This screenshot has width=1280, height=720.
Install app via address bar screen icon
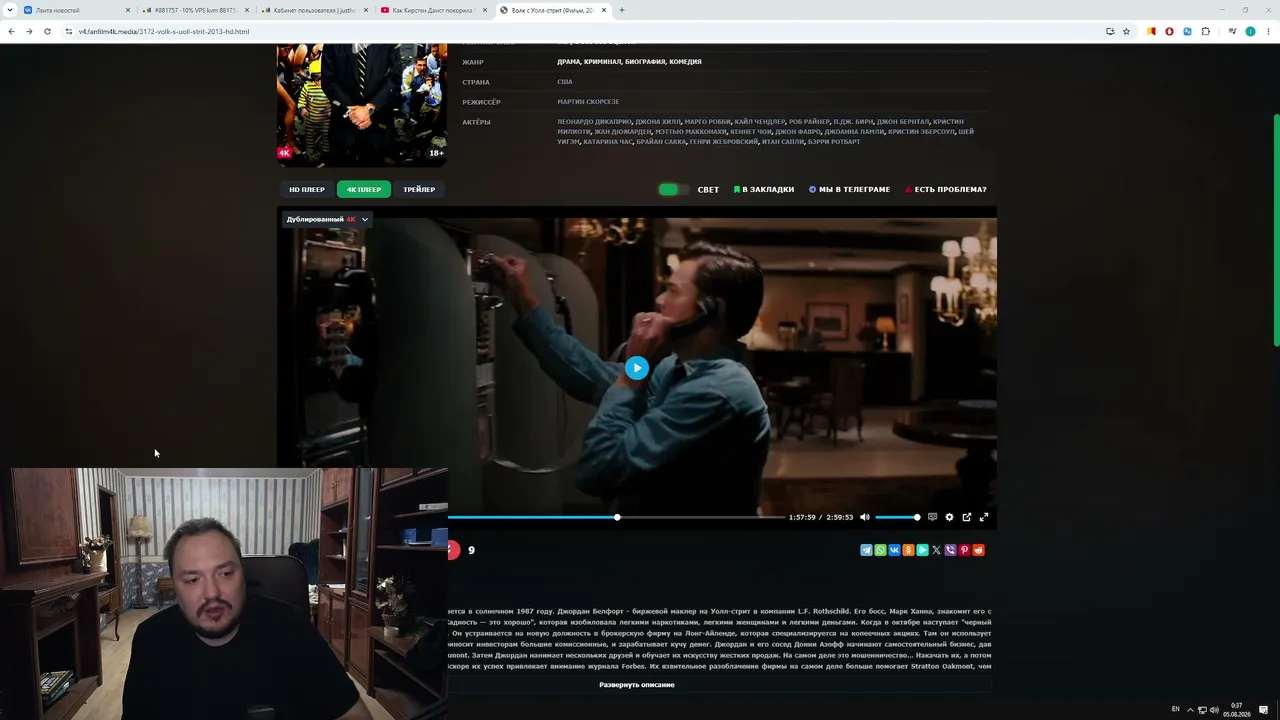pos(1110,31)
